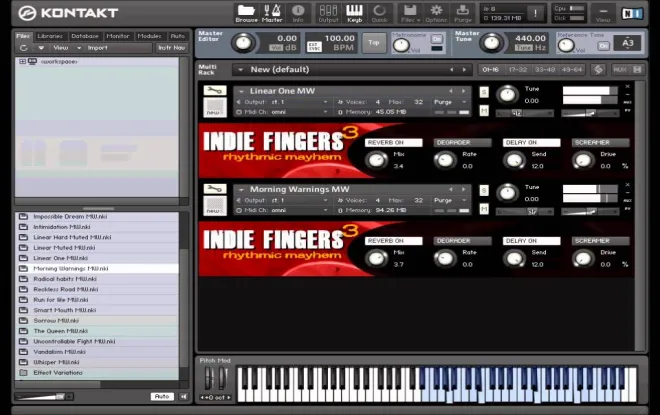Toggle the Keyb on-screen keyboard icon

click(x=354, y=13)
